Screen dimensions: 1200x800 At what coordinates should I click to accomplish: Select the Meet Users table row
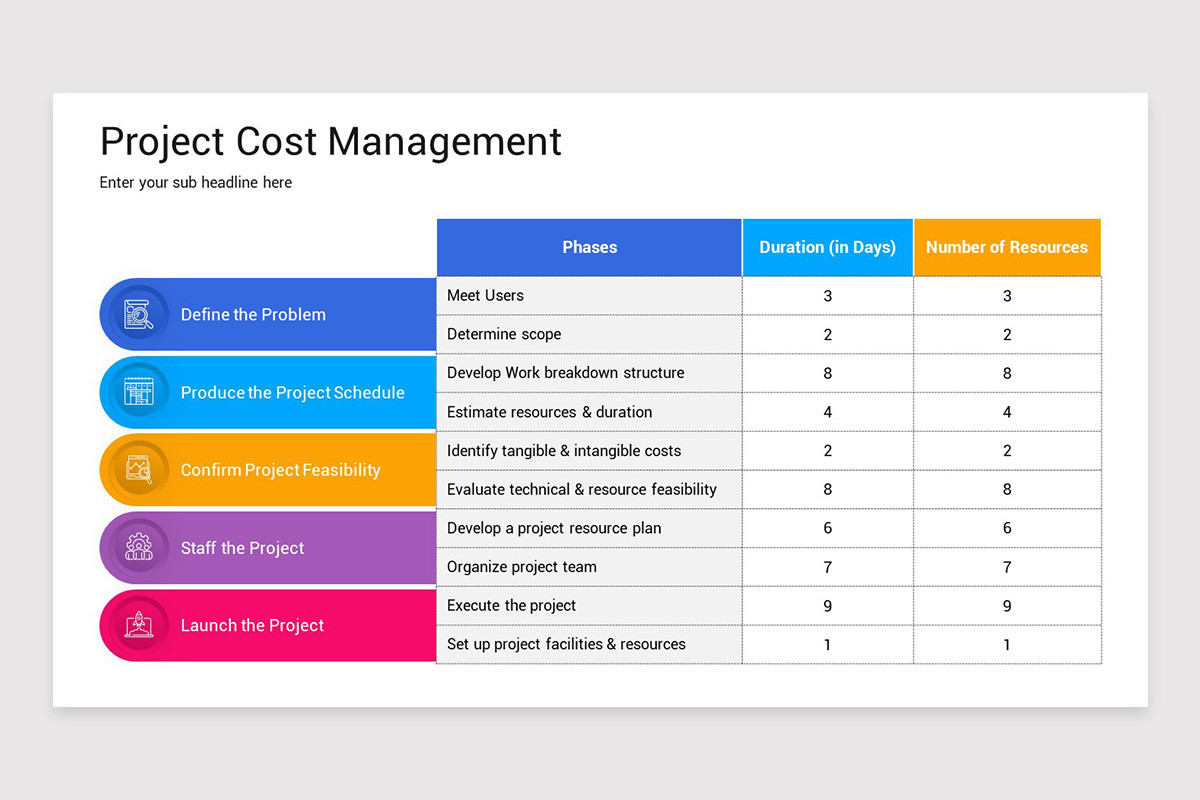589,295
